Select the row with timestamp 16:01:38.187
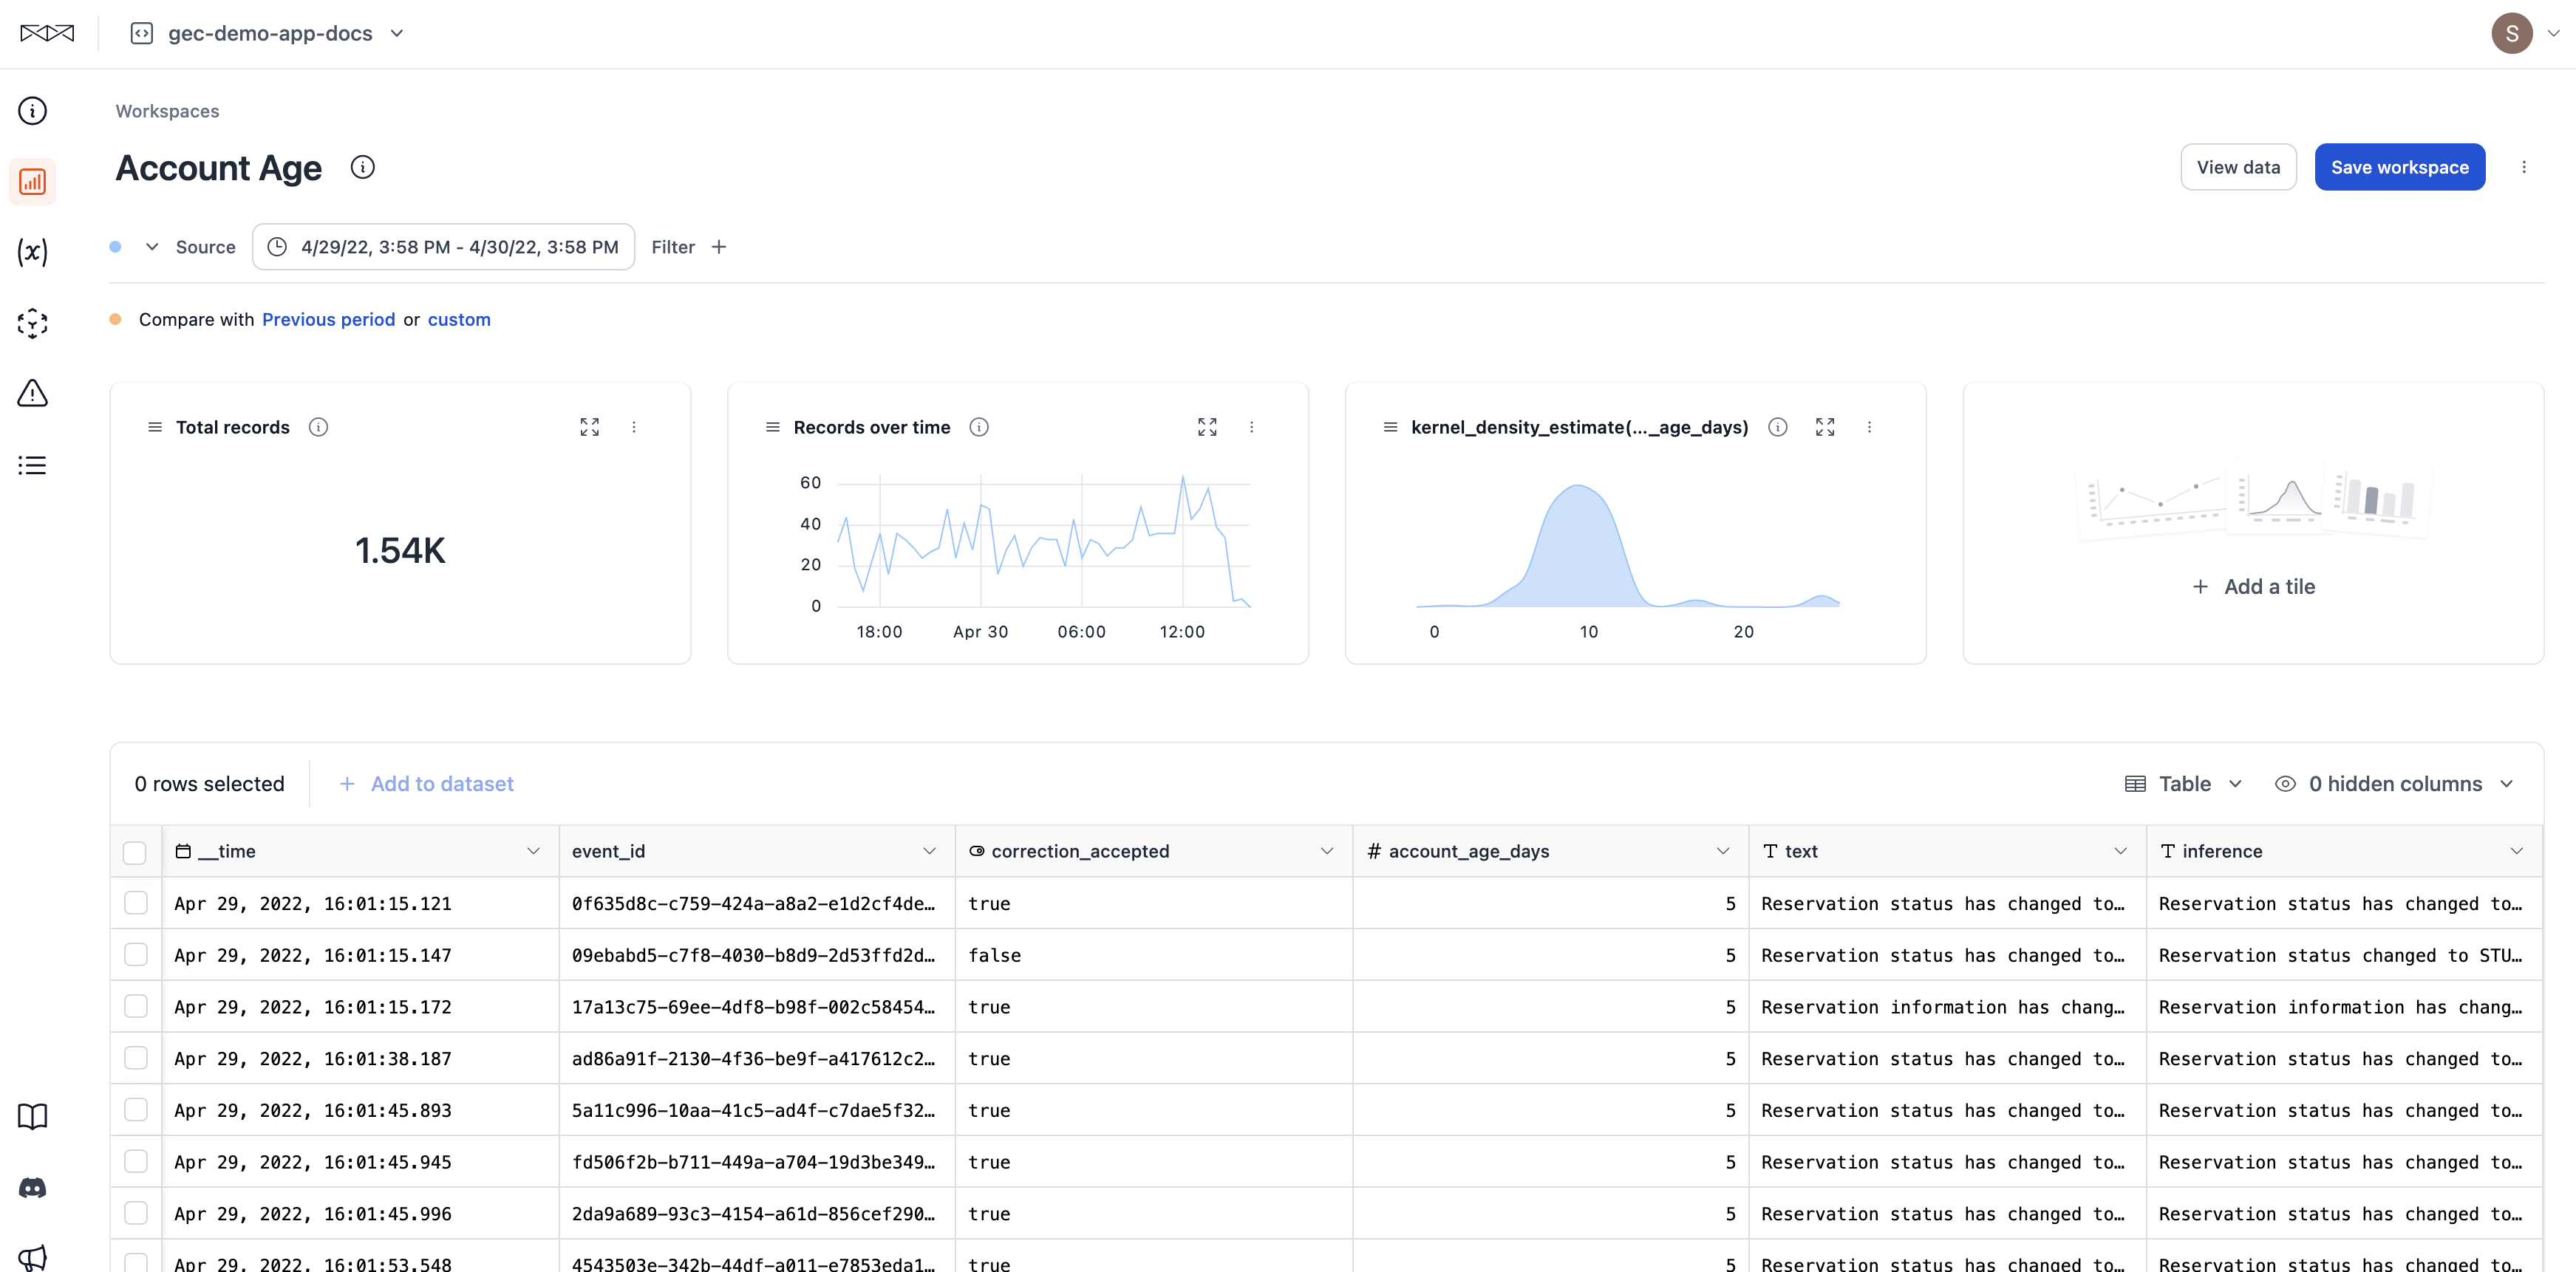 pos(136,1058)
